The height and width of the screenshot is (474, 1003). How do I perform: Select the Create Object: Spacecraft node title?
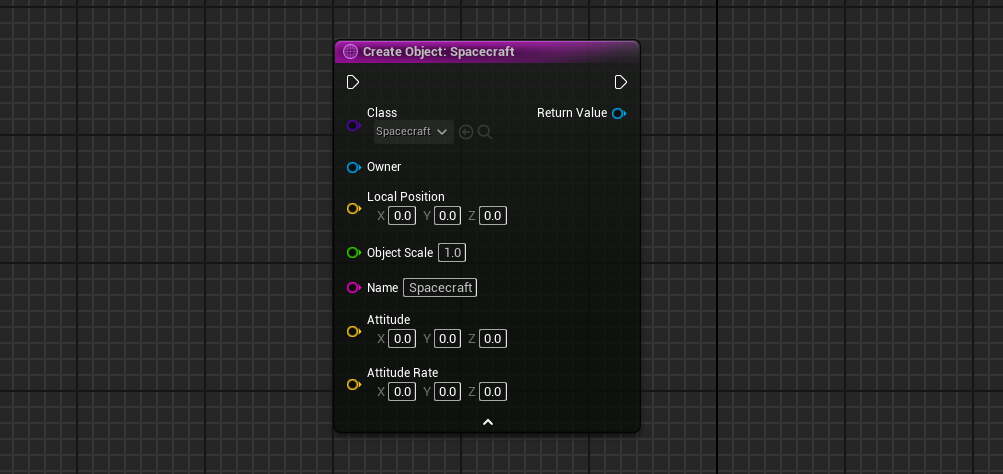[x=439, y=52]
